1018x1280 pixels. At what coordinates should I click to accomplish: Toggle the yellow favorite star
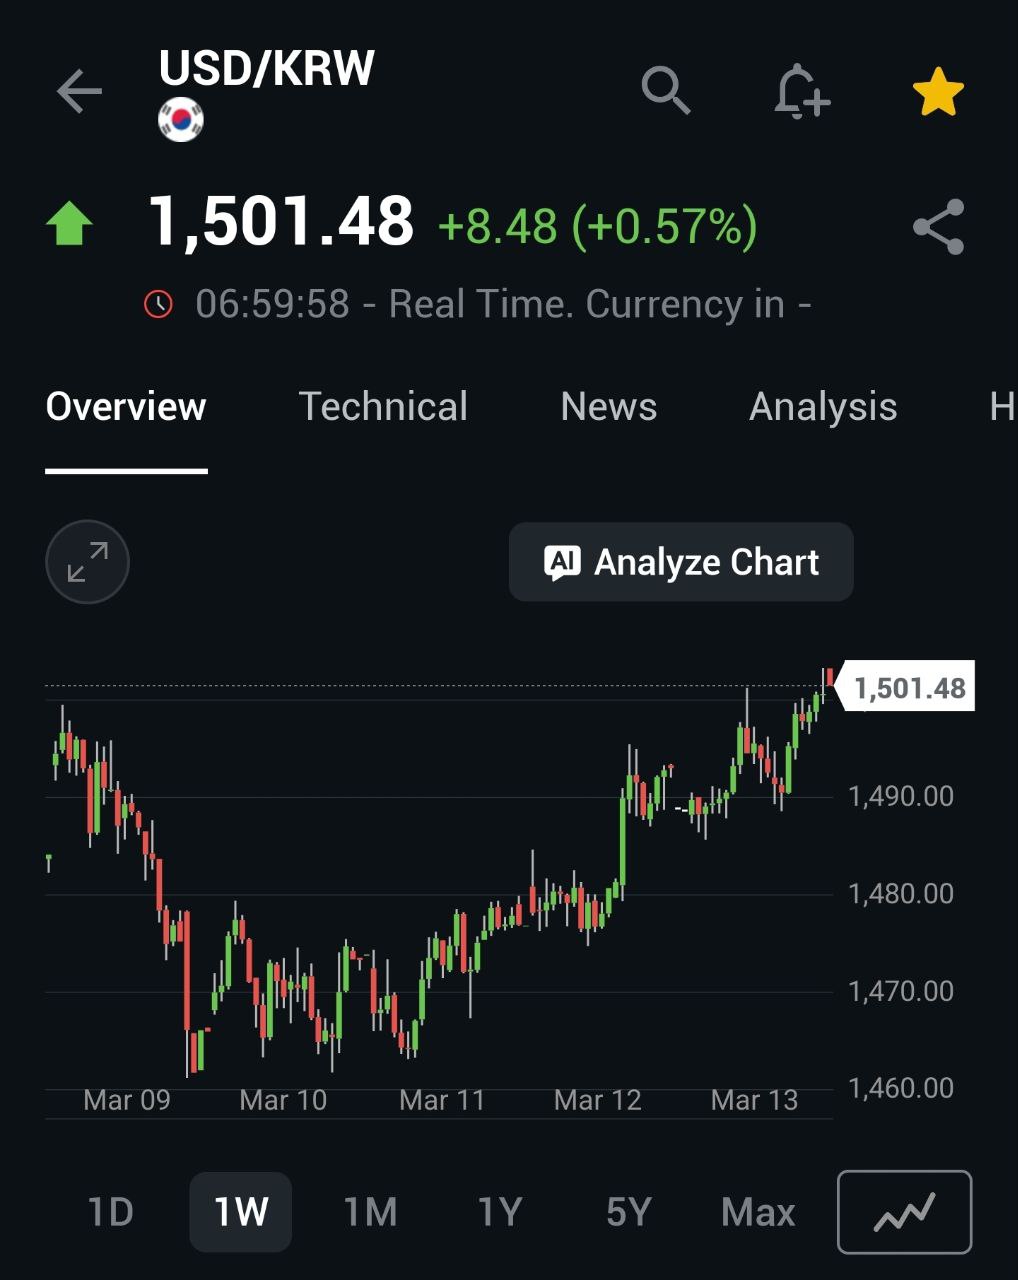pyautogui.click(x=938, y=93)
